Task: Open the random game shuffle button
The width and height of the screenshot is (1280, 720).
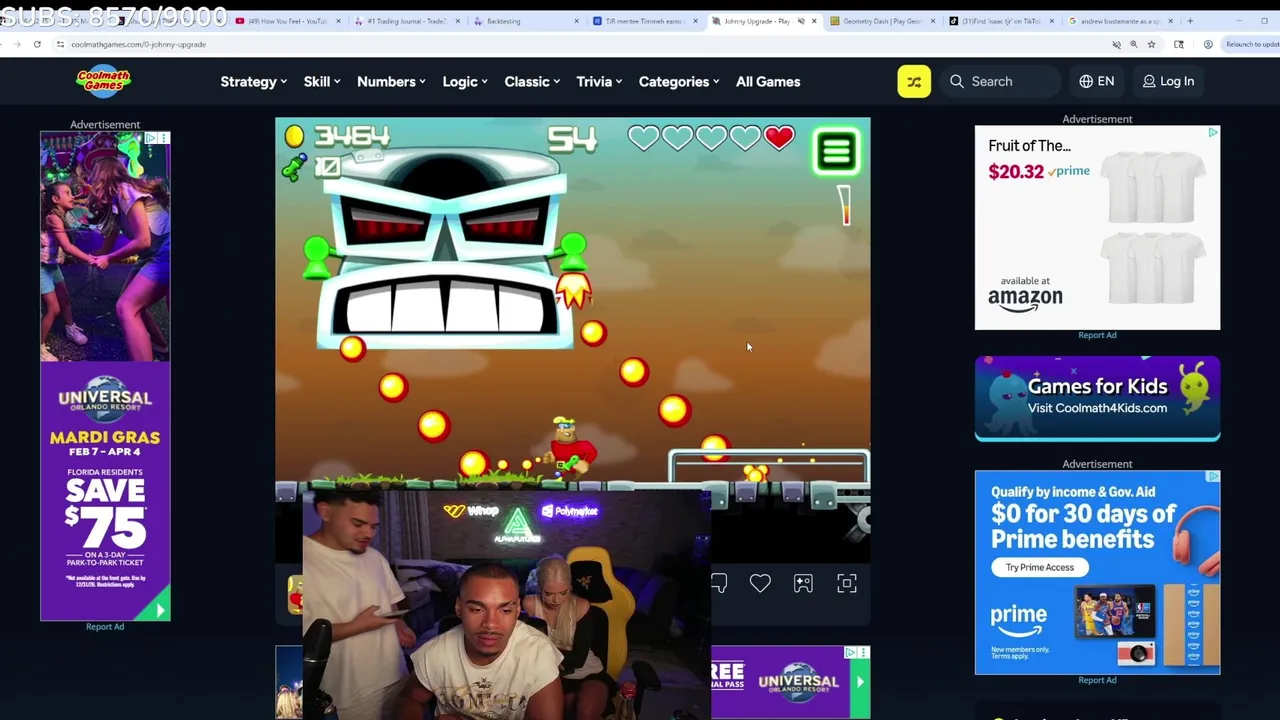Action: pyautogui.click(x=914, y=82)
